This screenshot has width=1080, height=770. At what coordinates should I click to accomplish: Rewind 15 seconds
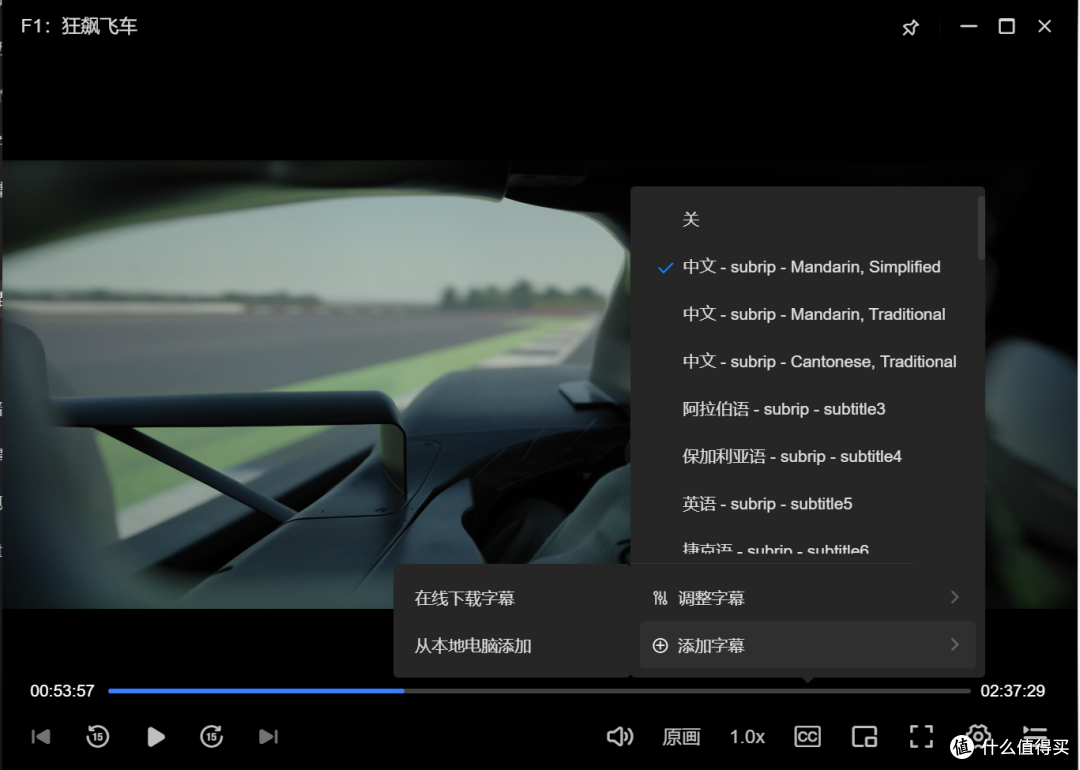98,736
